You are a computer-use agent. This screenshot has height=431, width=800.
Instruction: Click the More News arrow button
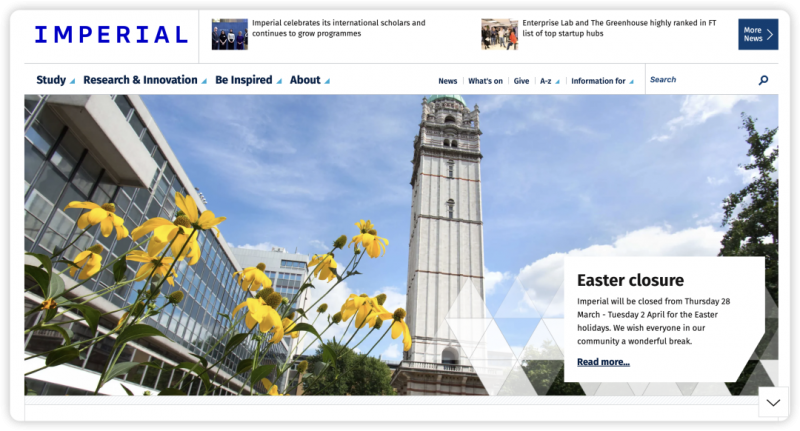[x=758, y=34]
